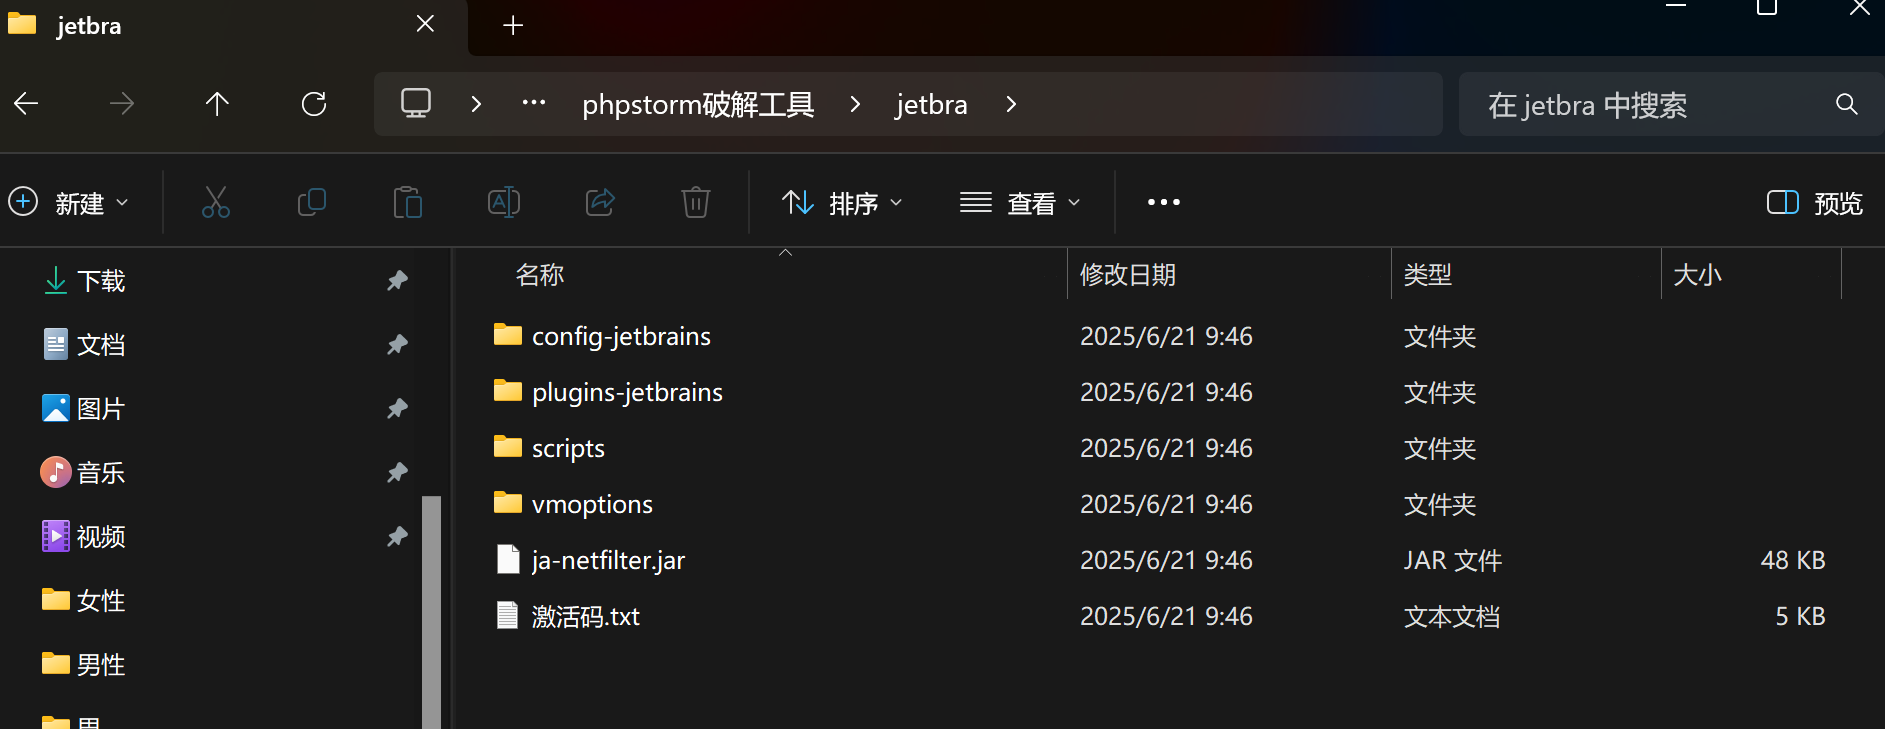Select the 激活码.txt file
1885x729 pixels.
pyautogui.click(x=586, y=616)
